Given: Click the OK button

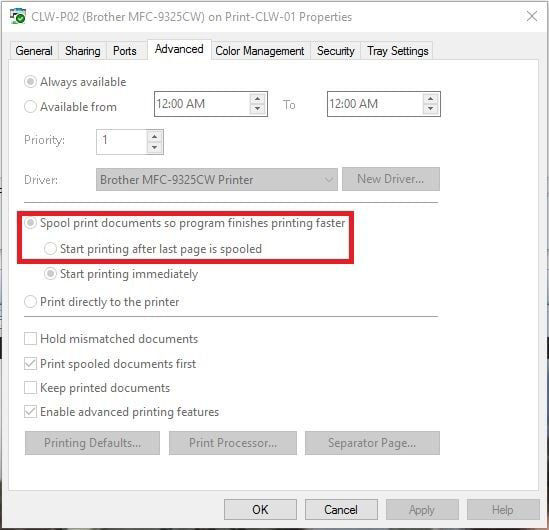Looking at the screenshot, I should tap(260, 509).
